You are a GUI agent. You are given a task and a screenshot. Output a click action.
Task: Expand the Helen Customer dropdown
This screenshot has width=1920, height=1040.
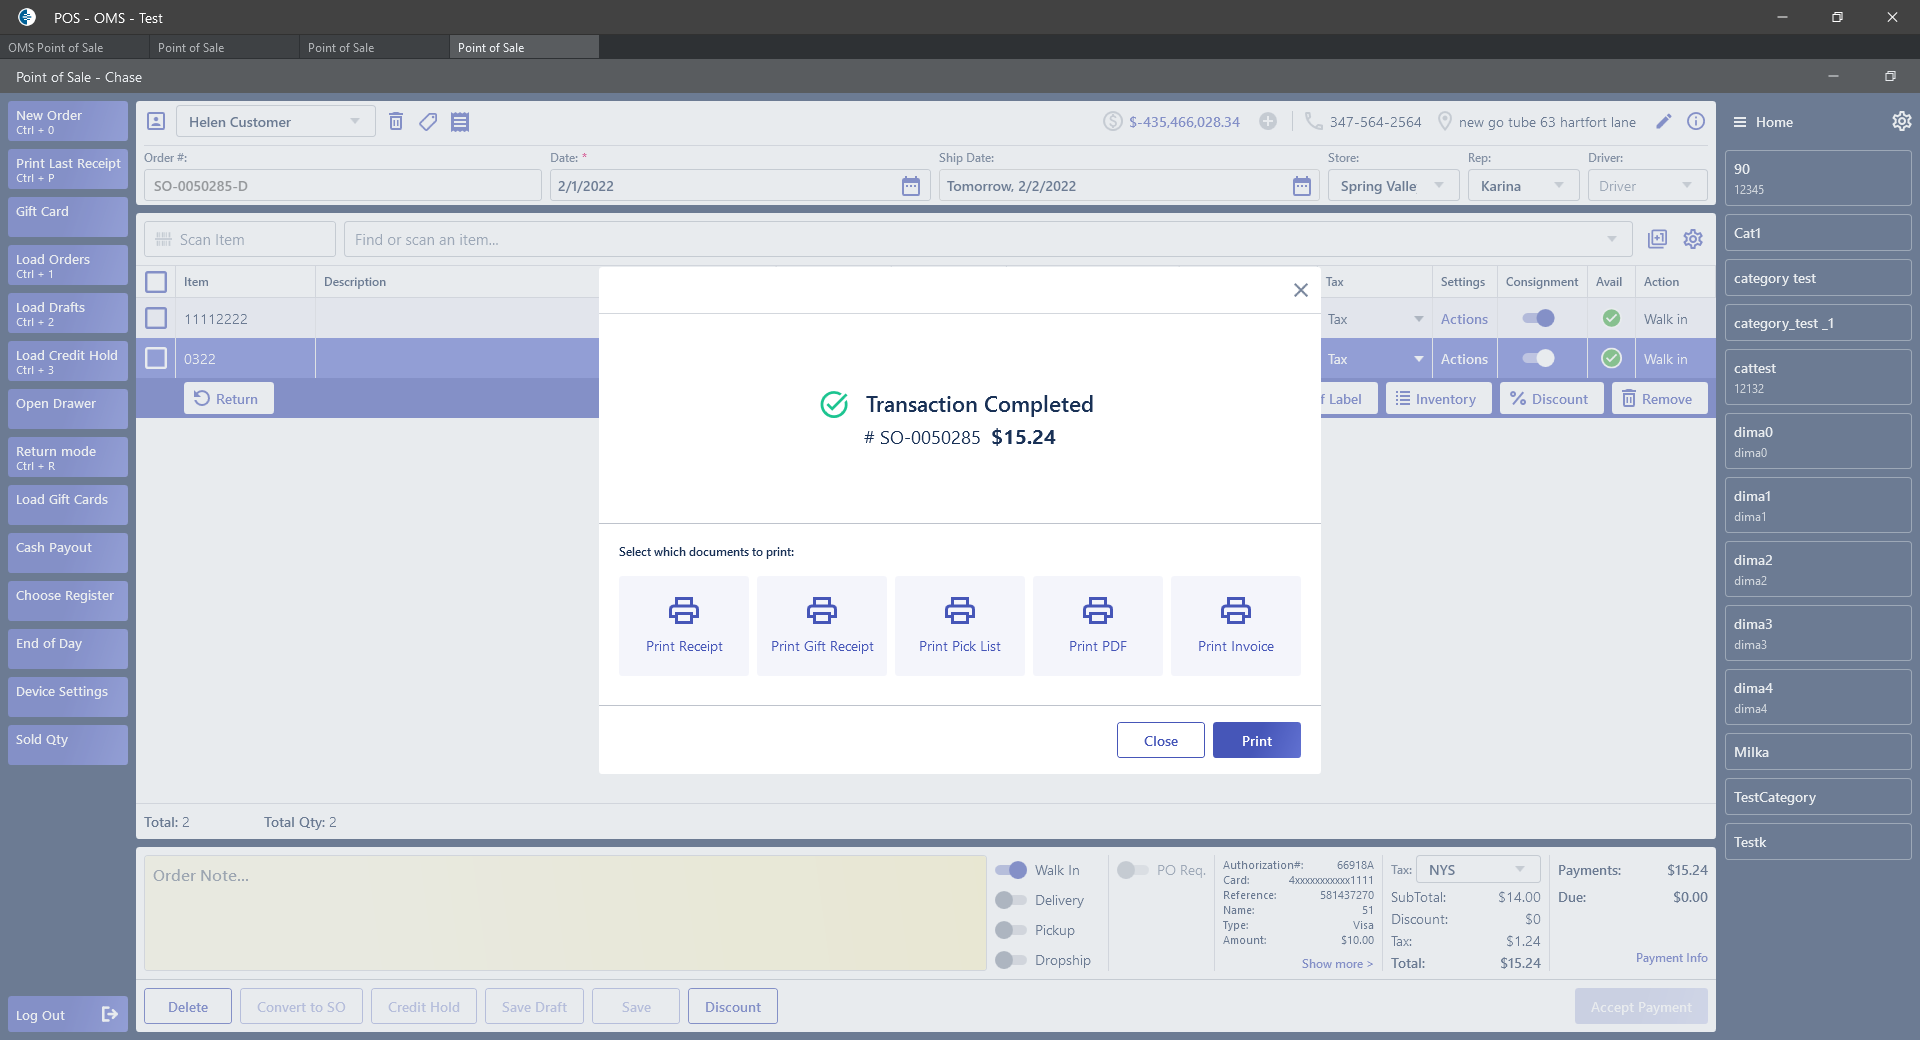(276, 121)
